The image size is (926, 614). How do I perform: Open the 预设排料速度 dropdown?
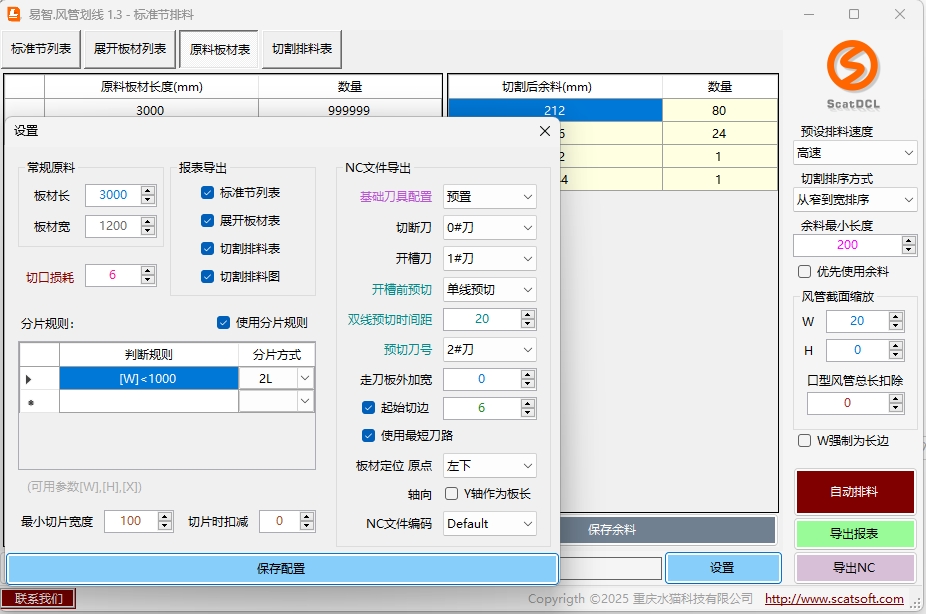click(x=855, y=153)
